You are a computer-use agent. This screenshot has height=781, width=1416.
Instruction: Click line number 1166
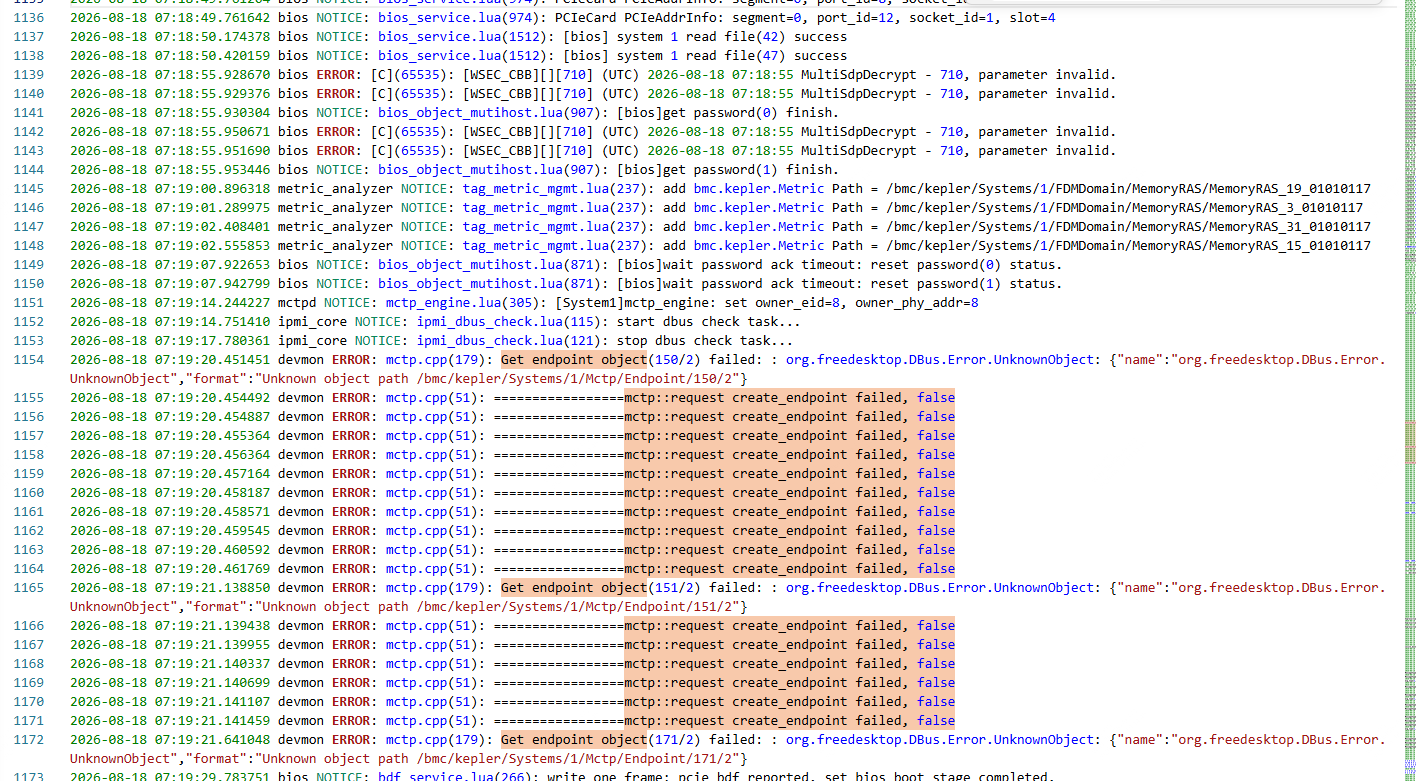[29, 626]
